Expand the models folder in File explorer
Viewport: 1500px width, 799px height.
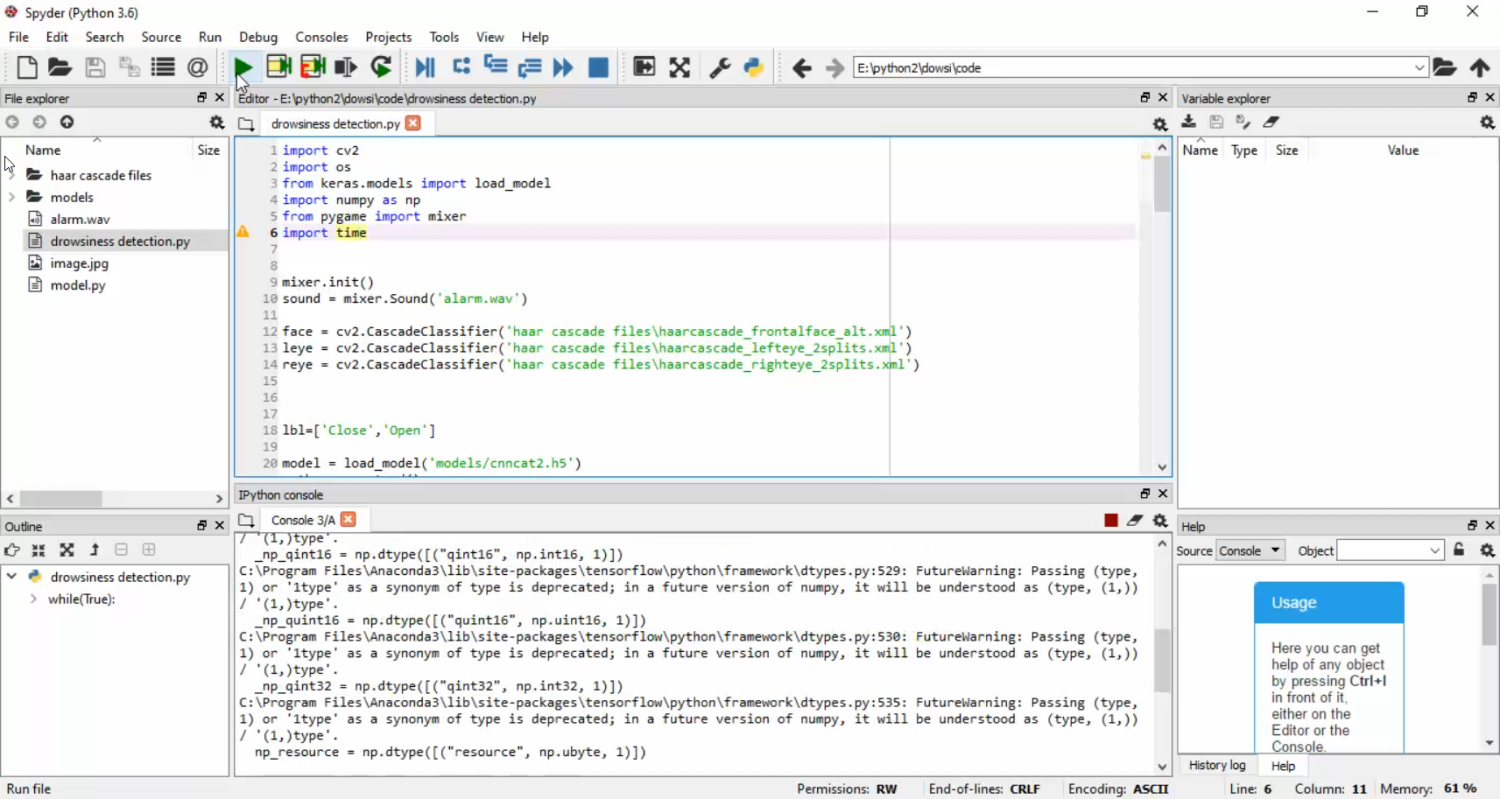12,197
